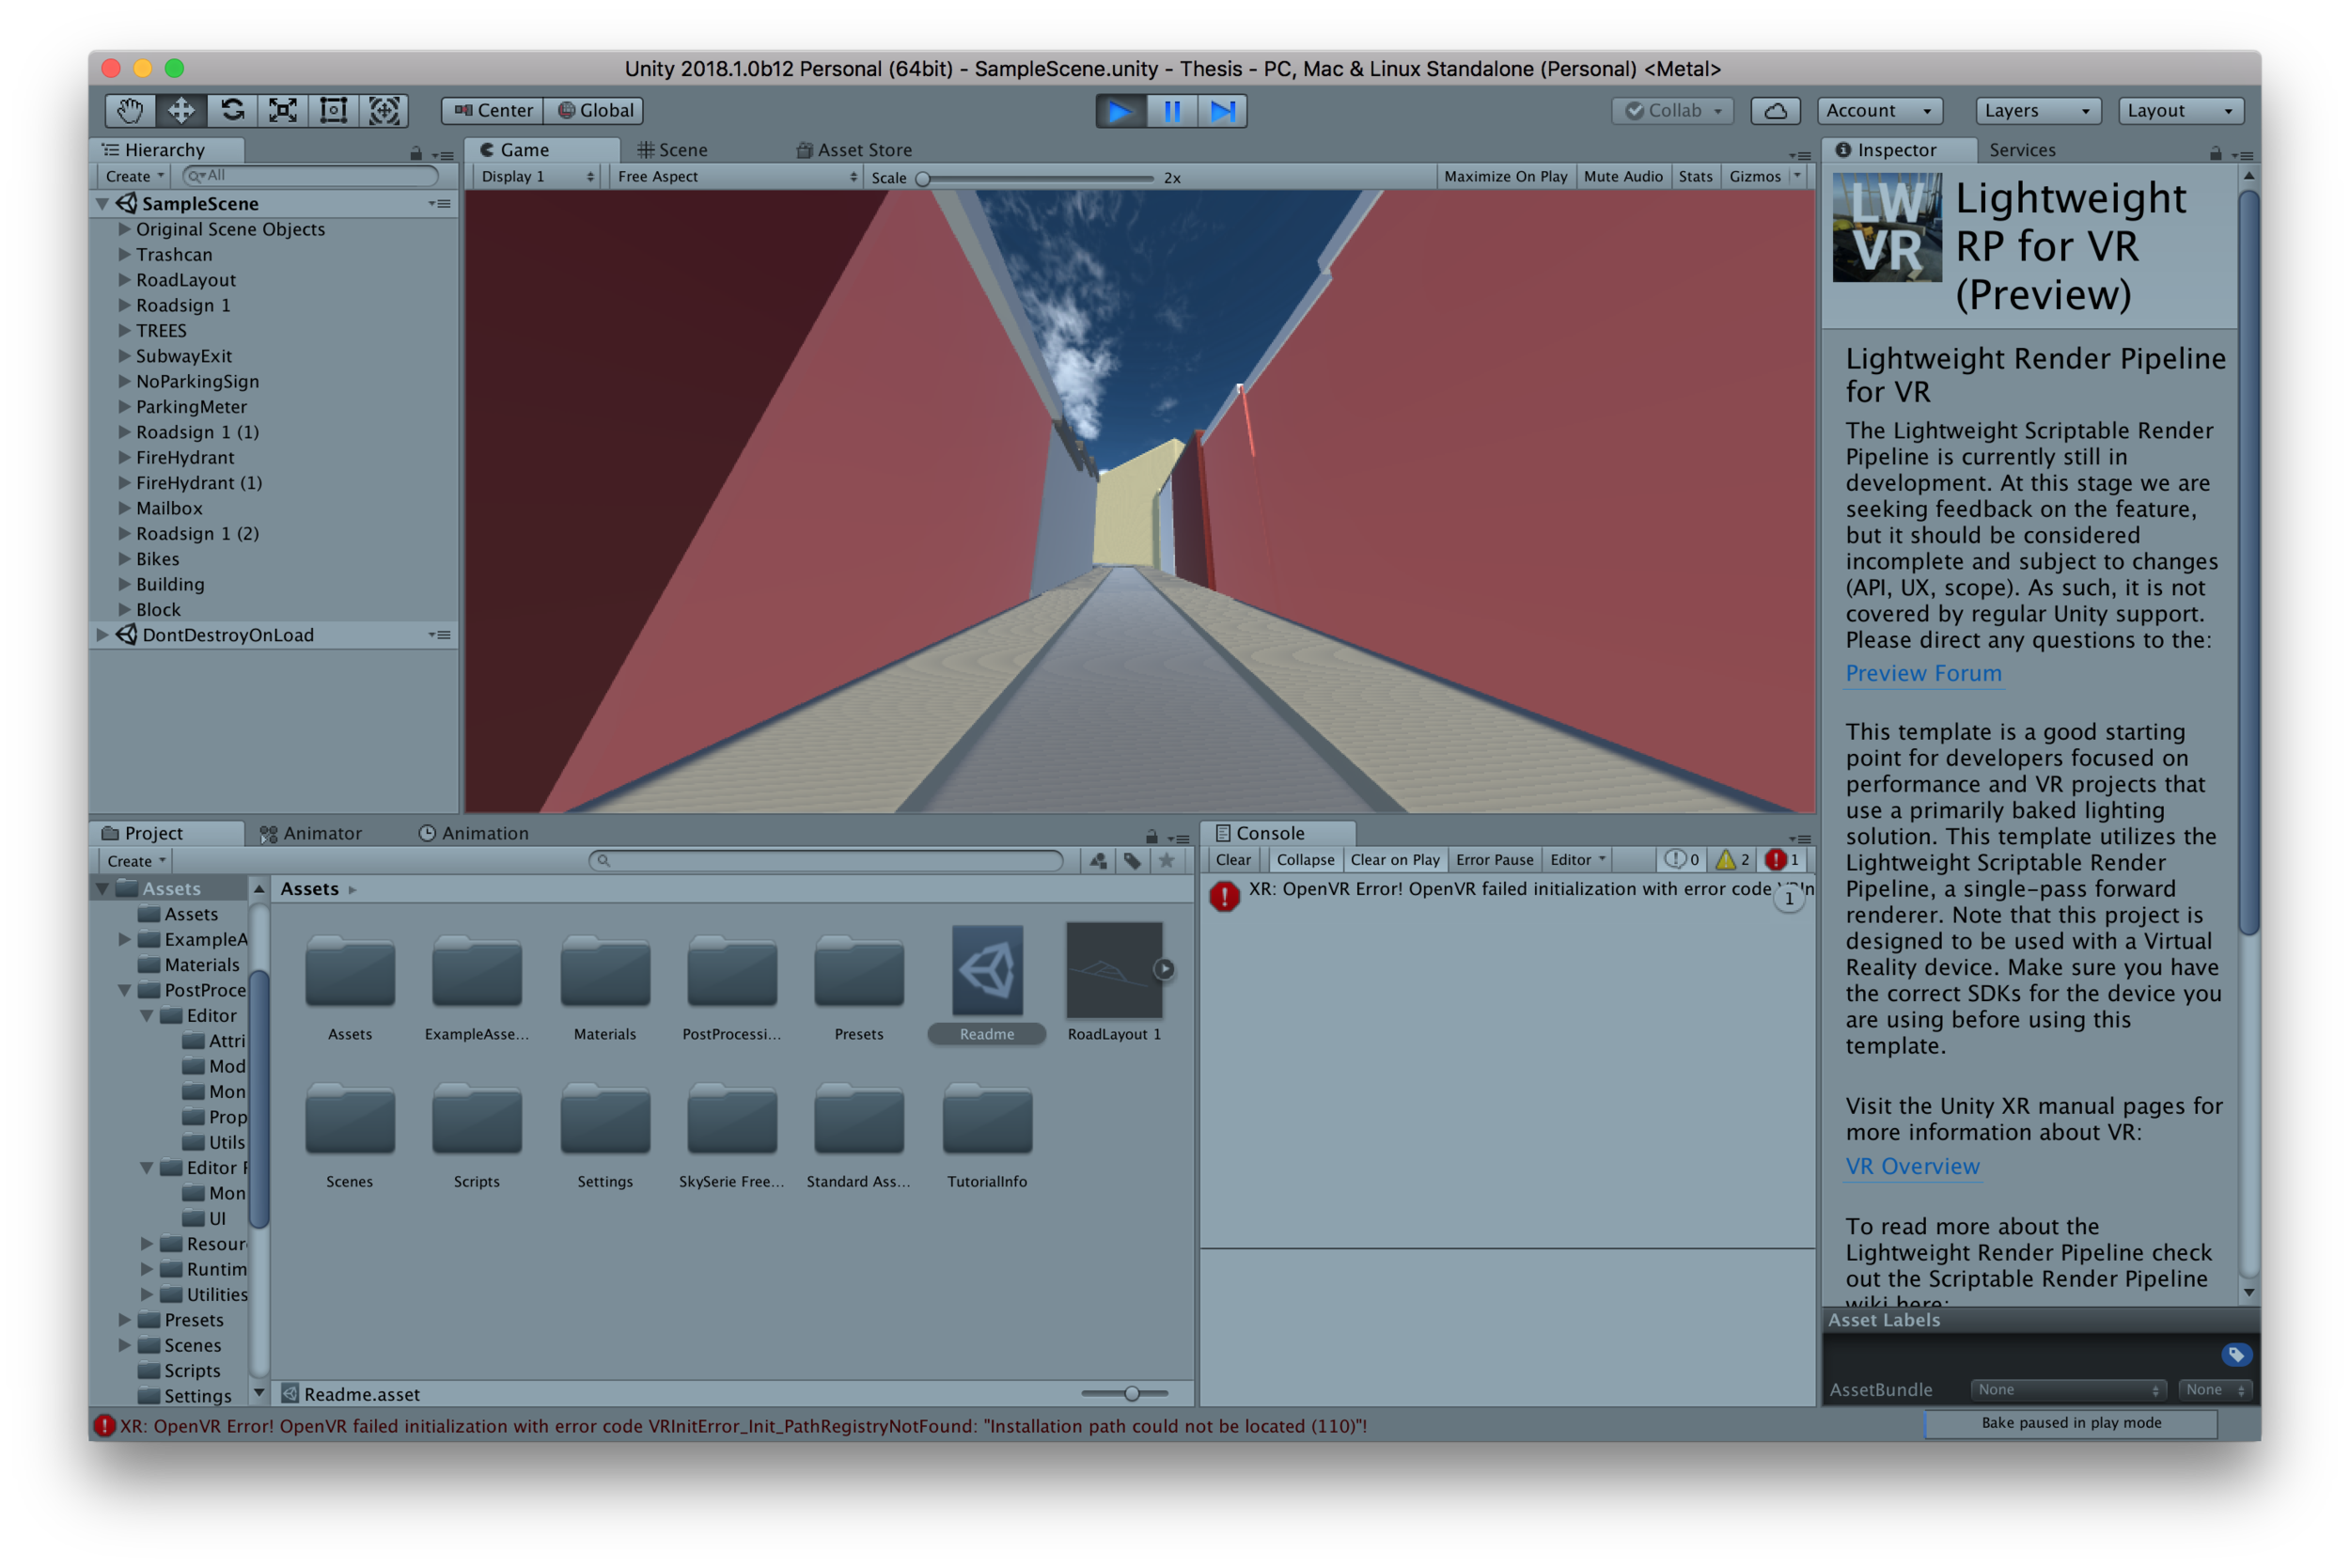Image resolution: width=2350 pixels, height=1568 pixels.
Task: Toggle Collapse in the Console
Action: [1305, 859]
